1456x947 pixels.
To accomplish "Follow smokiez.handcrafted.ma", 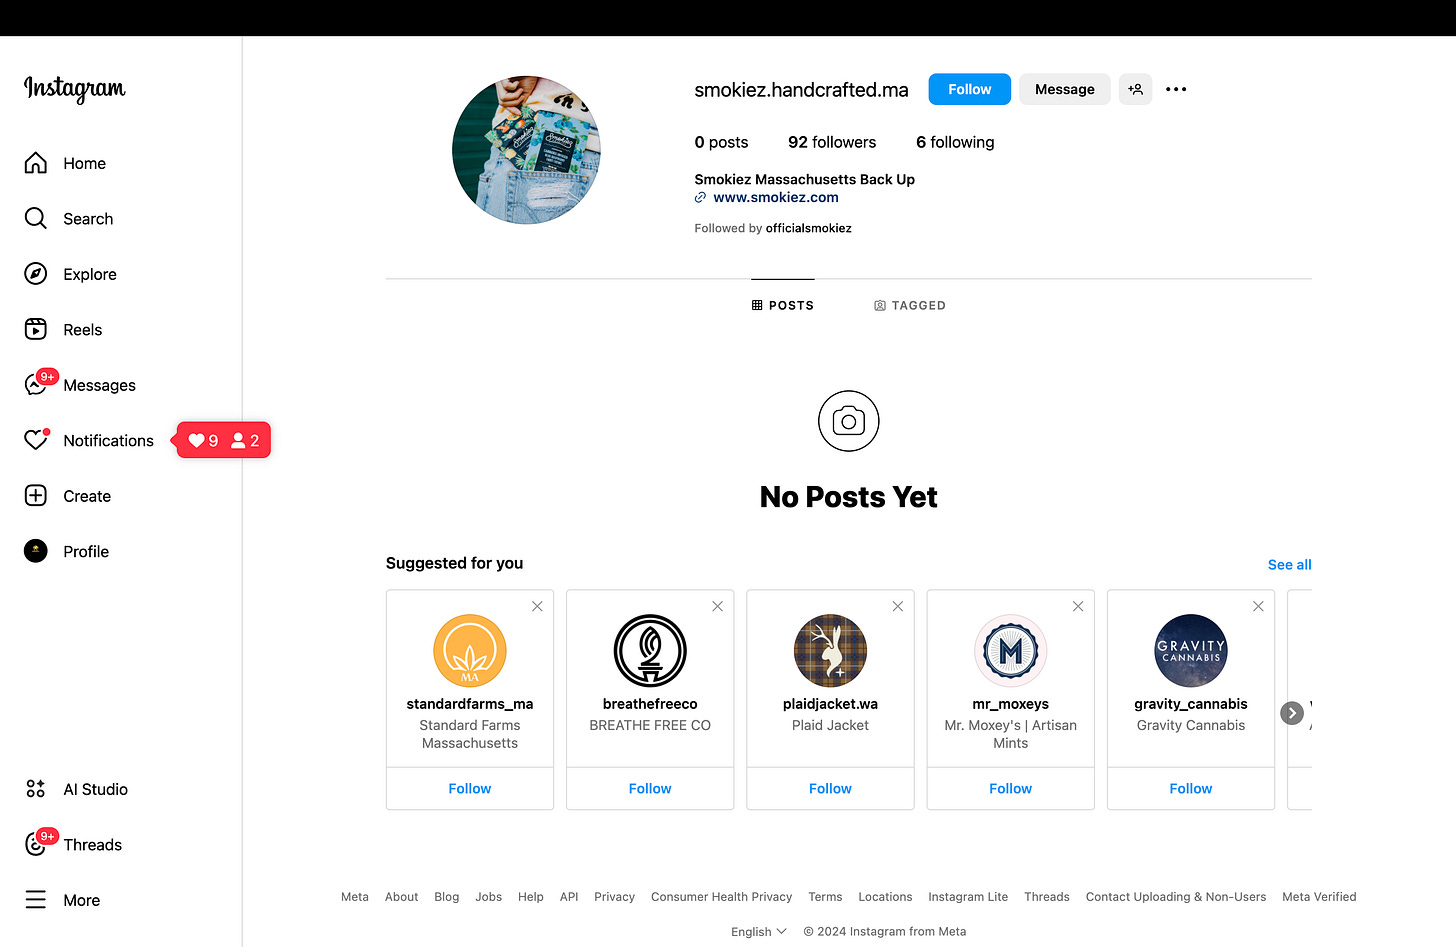I will [x=969, y=89].
